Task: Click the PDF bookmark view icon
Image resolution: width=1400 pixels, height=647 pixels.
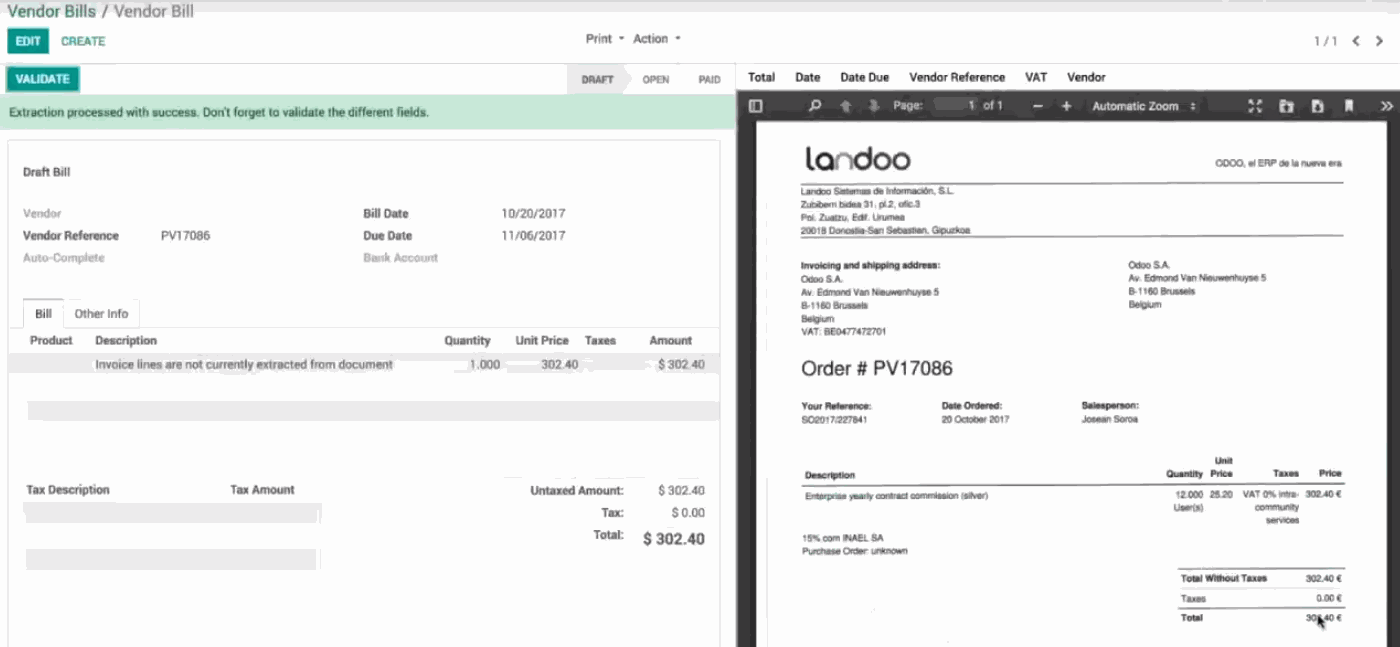Action: pyautogui.click(x=1349, y=106)
